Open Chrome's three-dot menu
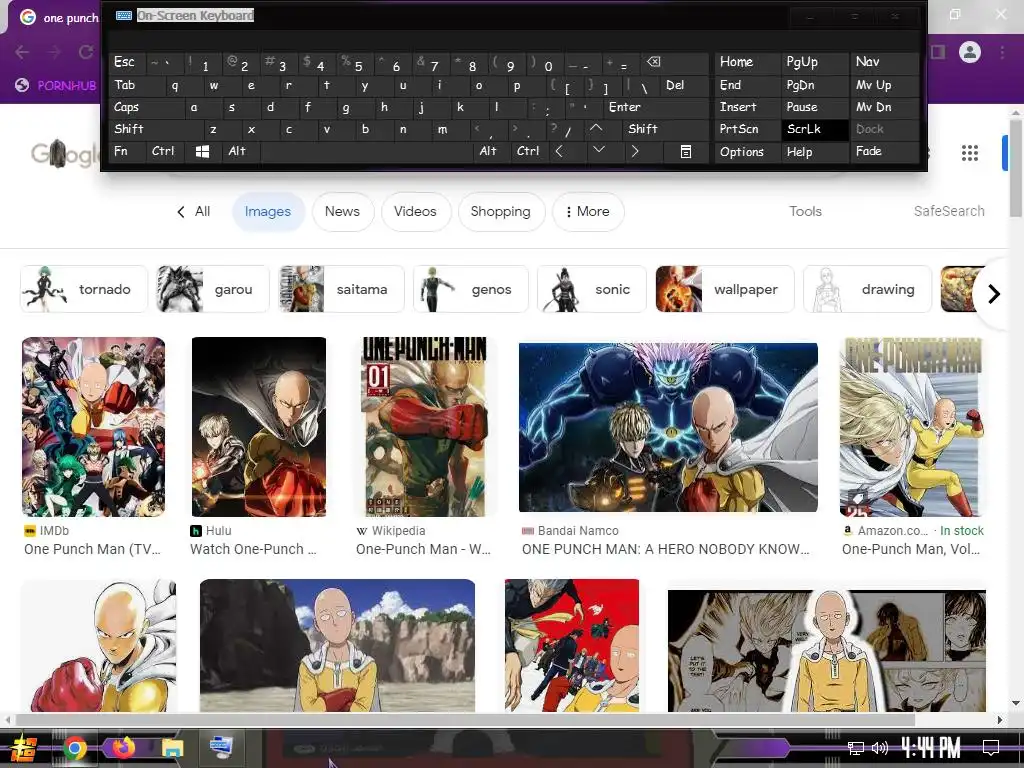1024x768 pixels. click(1002, 52)
